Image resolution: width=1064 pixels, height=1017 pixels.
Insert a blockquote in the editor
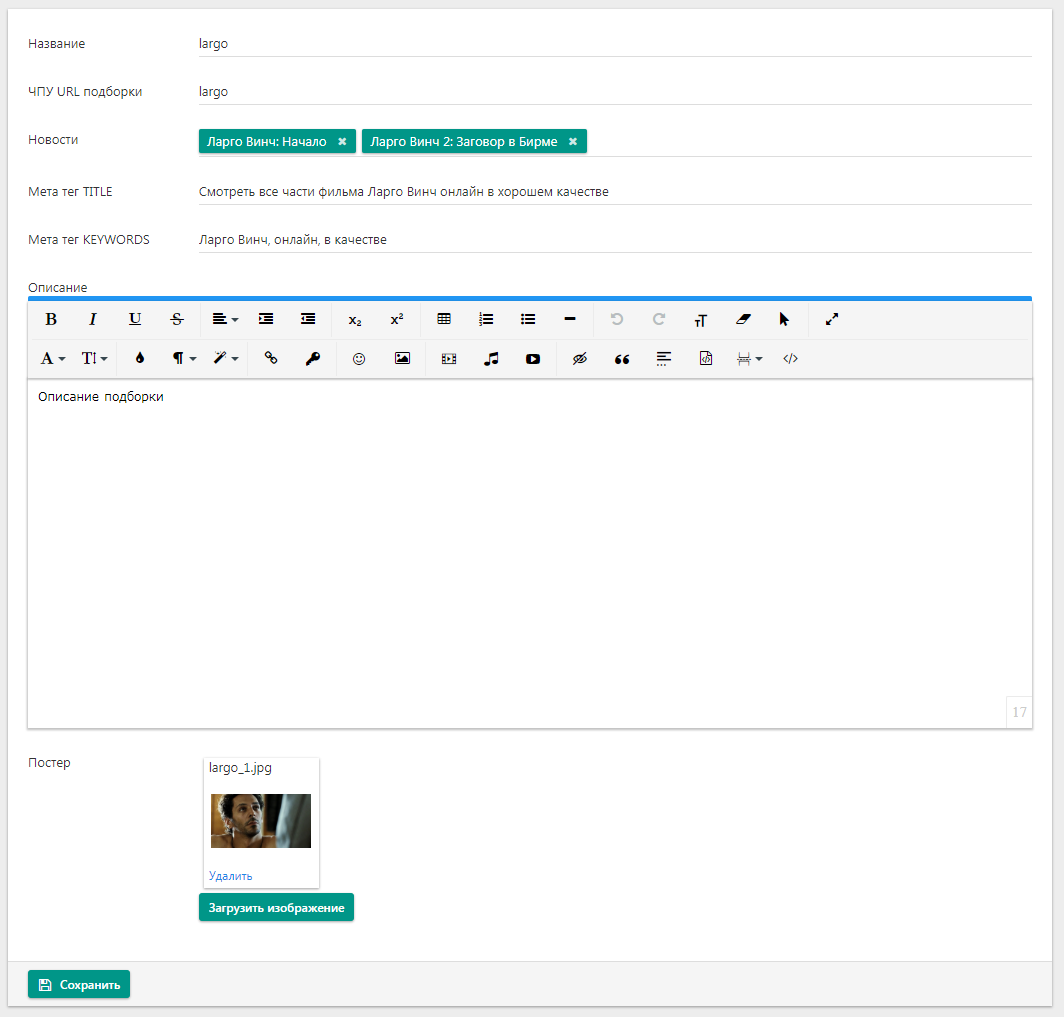621,358
